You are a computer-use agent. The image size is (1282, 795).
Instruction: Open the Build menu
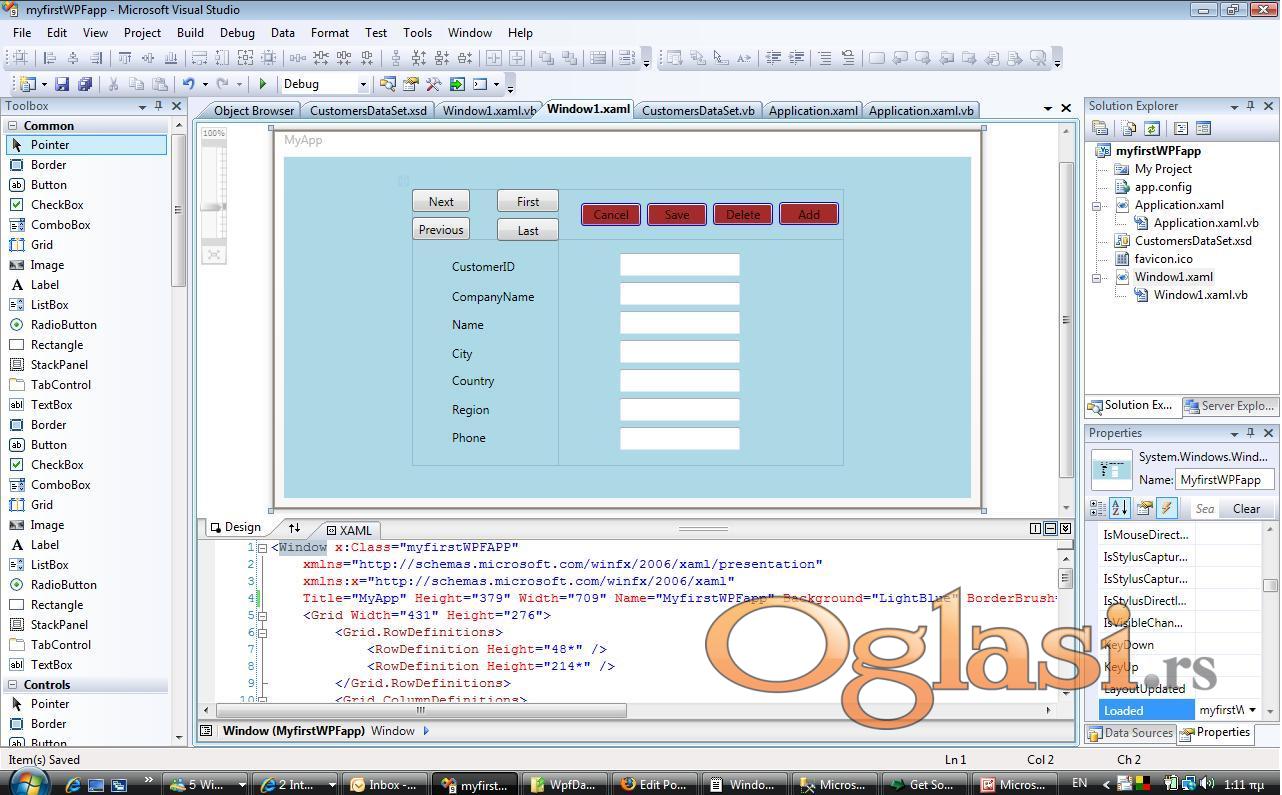(190, 33)
